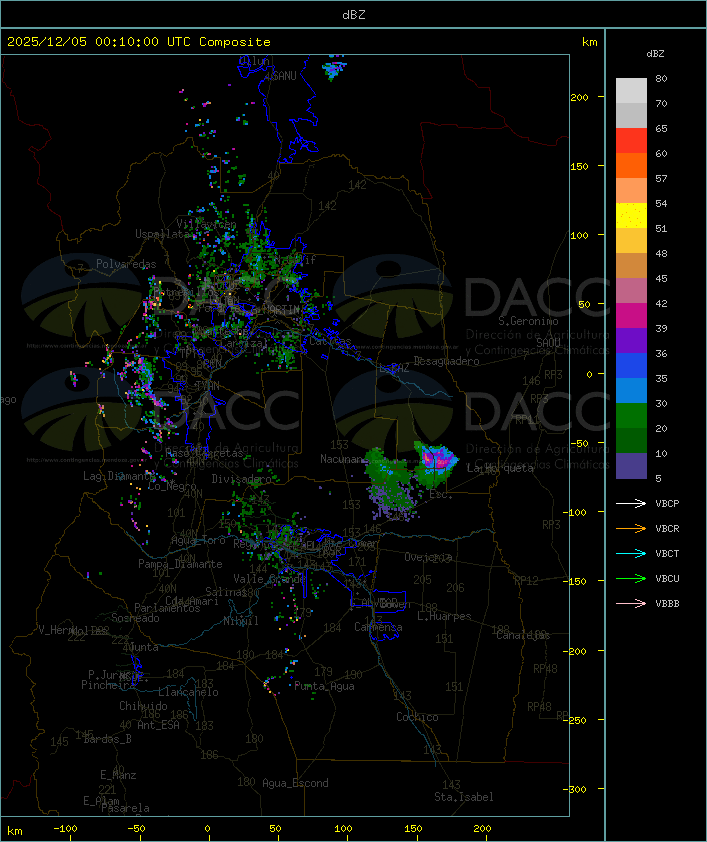
Task: Click the dBZ title in the top bar
Action: click(x=354, y=15)
